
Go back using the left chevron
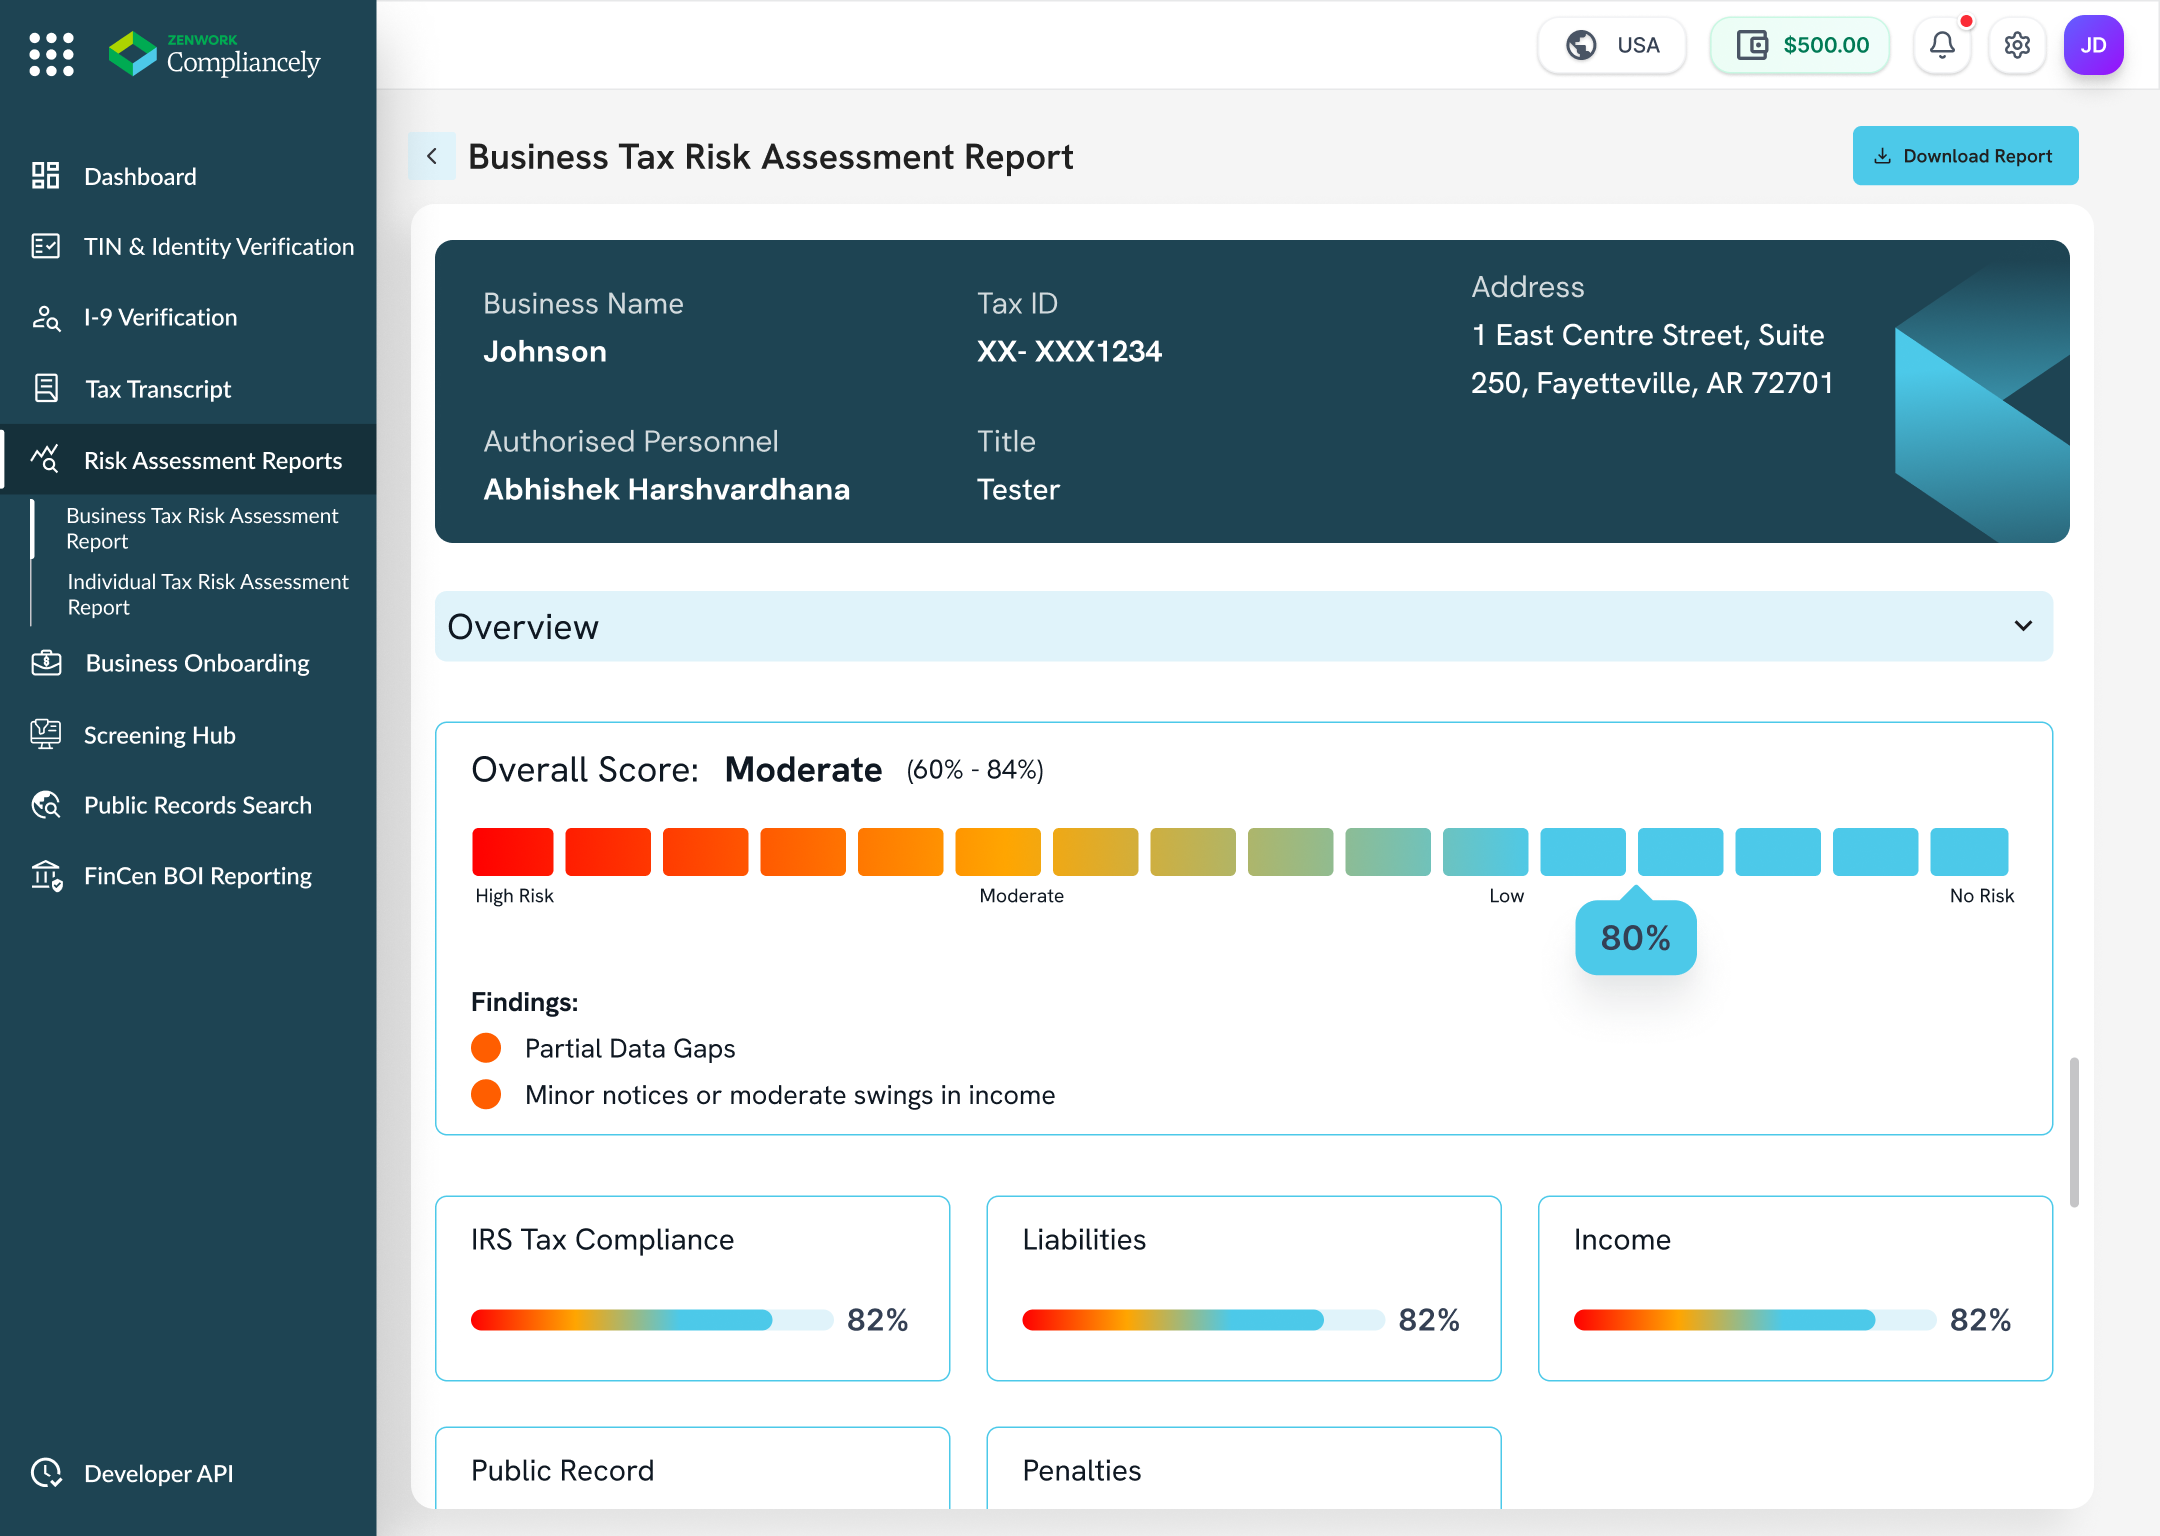tap(432, 156)
